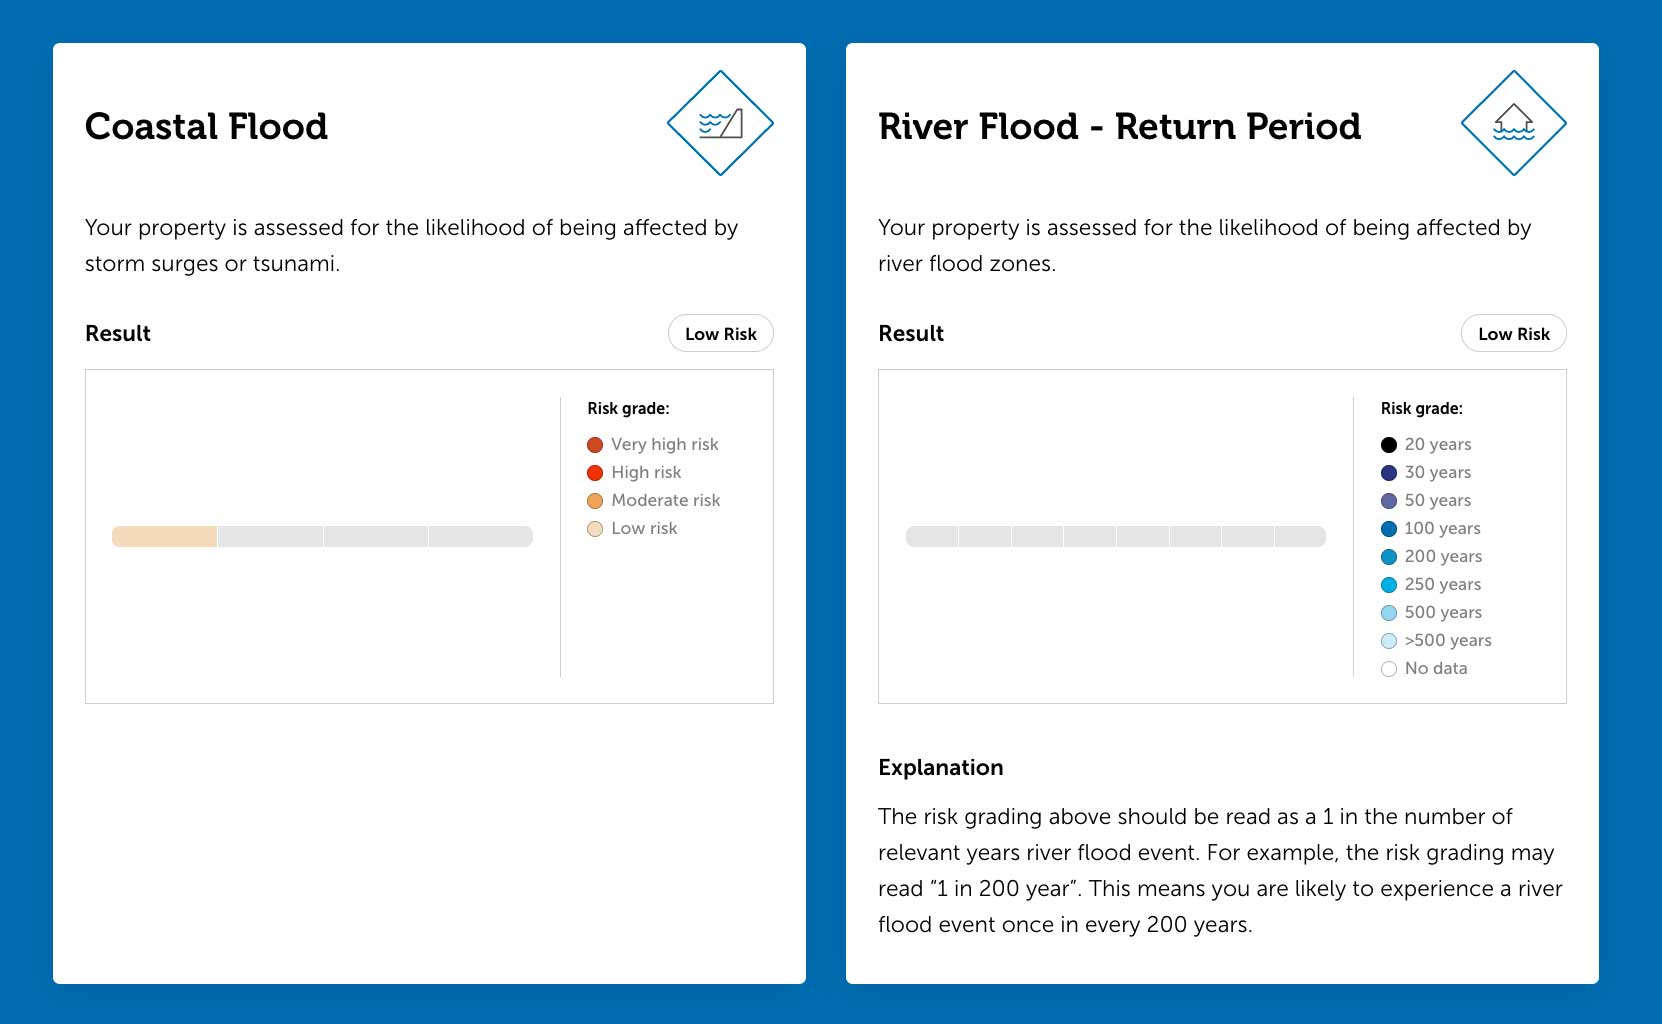Toggle the Moderate risk legend indicator
The width and height of the screenshot is (1662, 1024).
594,500
